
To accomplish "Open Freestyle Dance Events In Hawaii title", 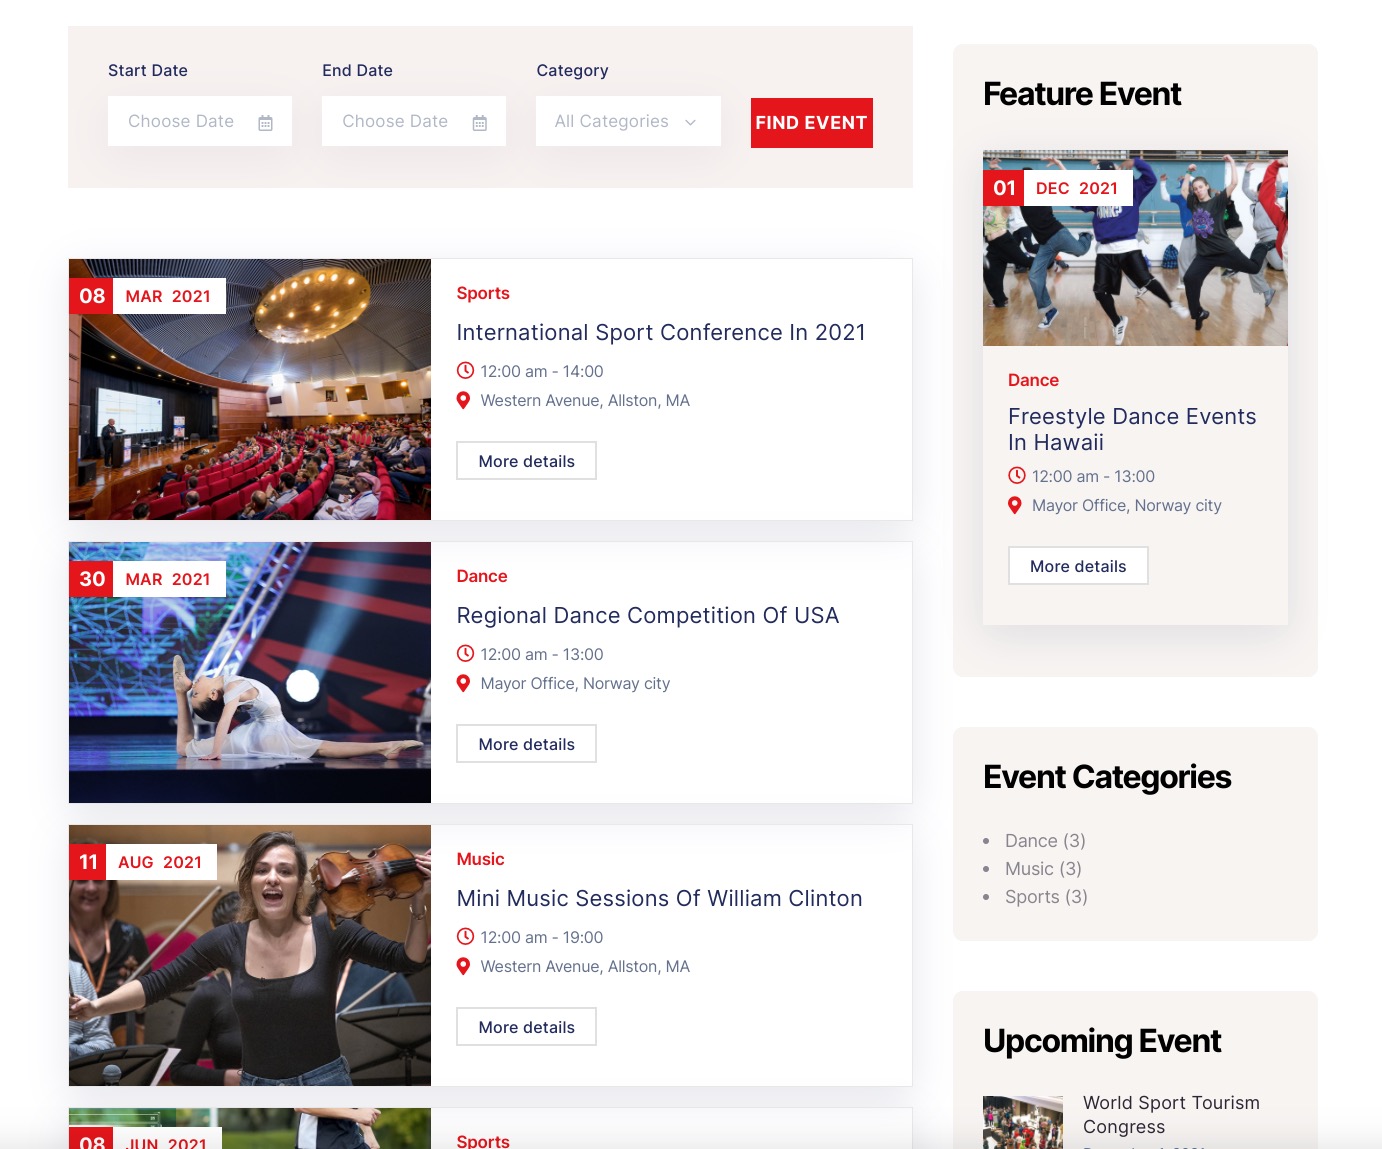I will tap(1132, 429).
